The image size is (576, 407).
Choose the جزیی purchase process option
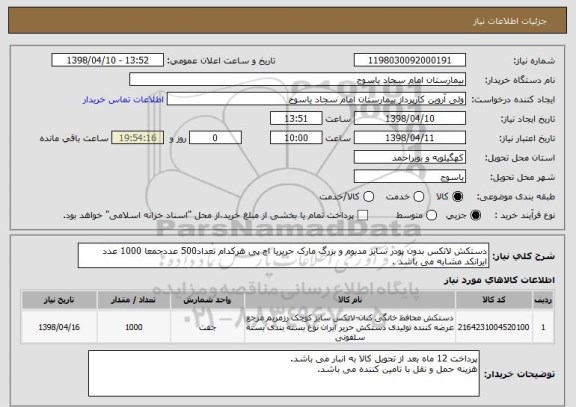475,216
